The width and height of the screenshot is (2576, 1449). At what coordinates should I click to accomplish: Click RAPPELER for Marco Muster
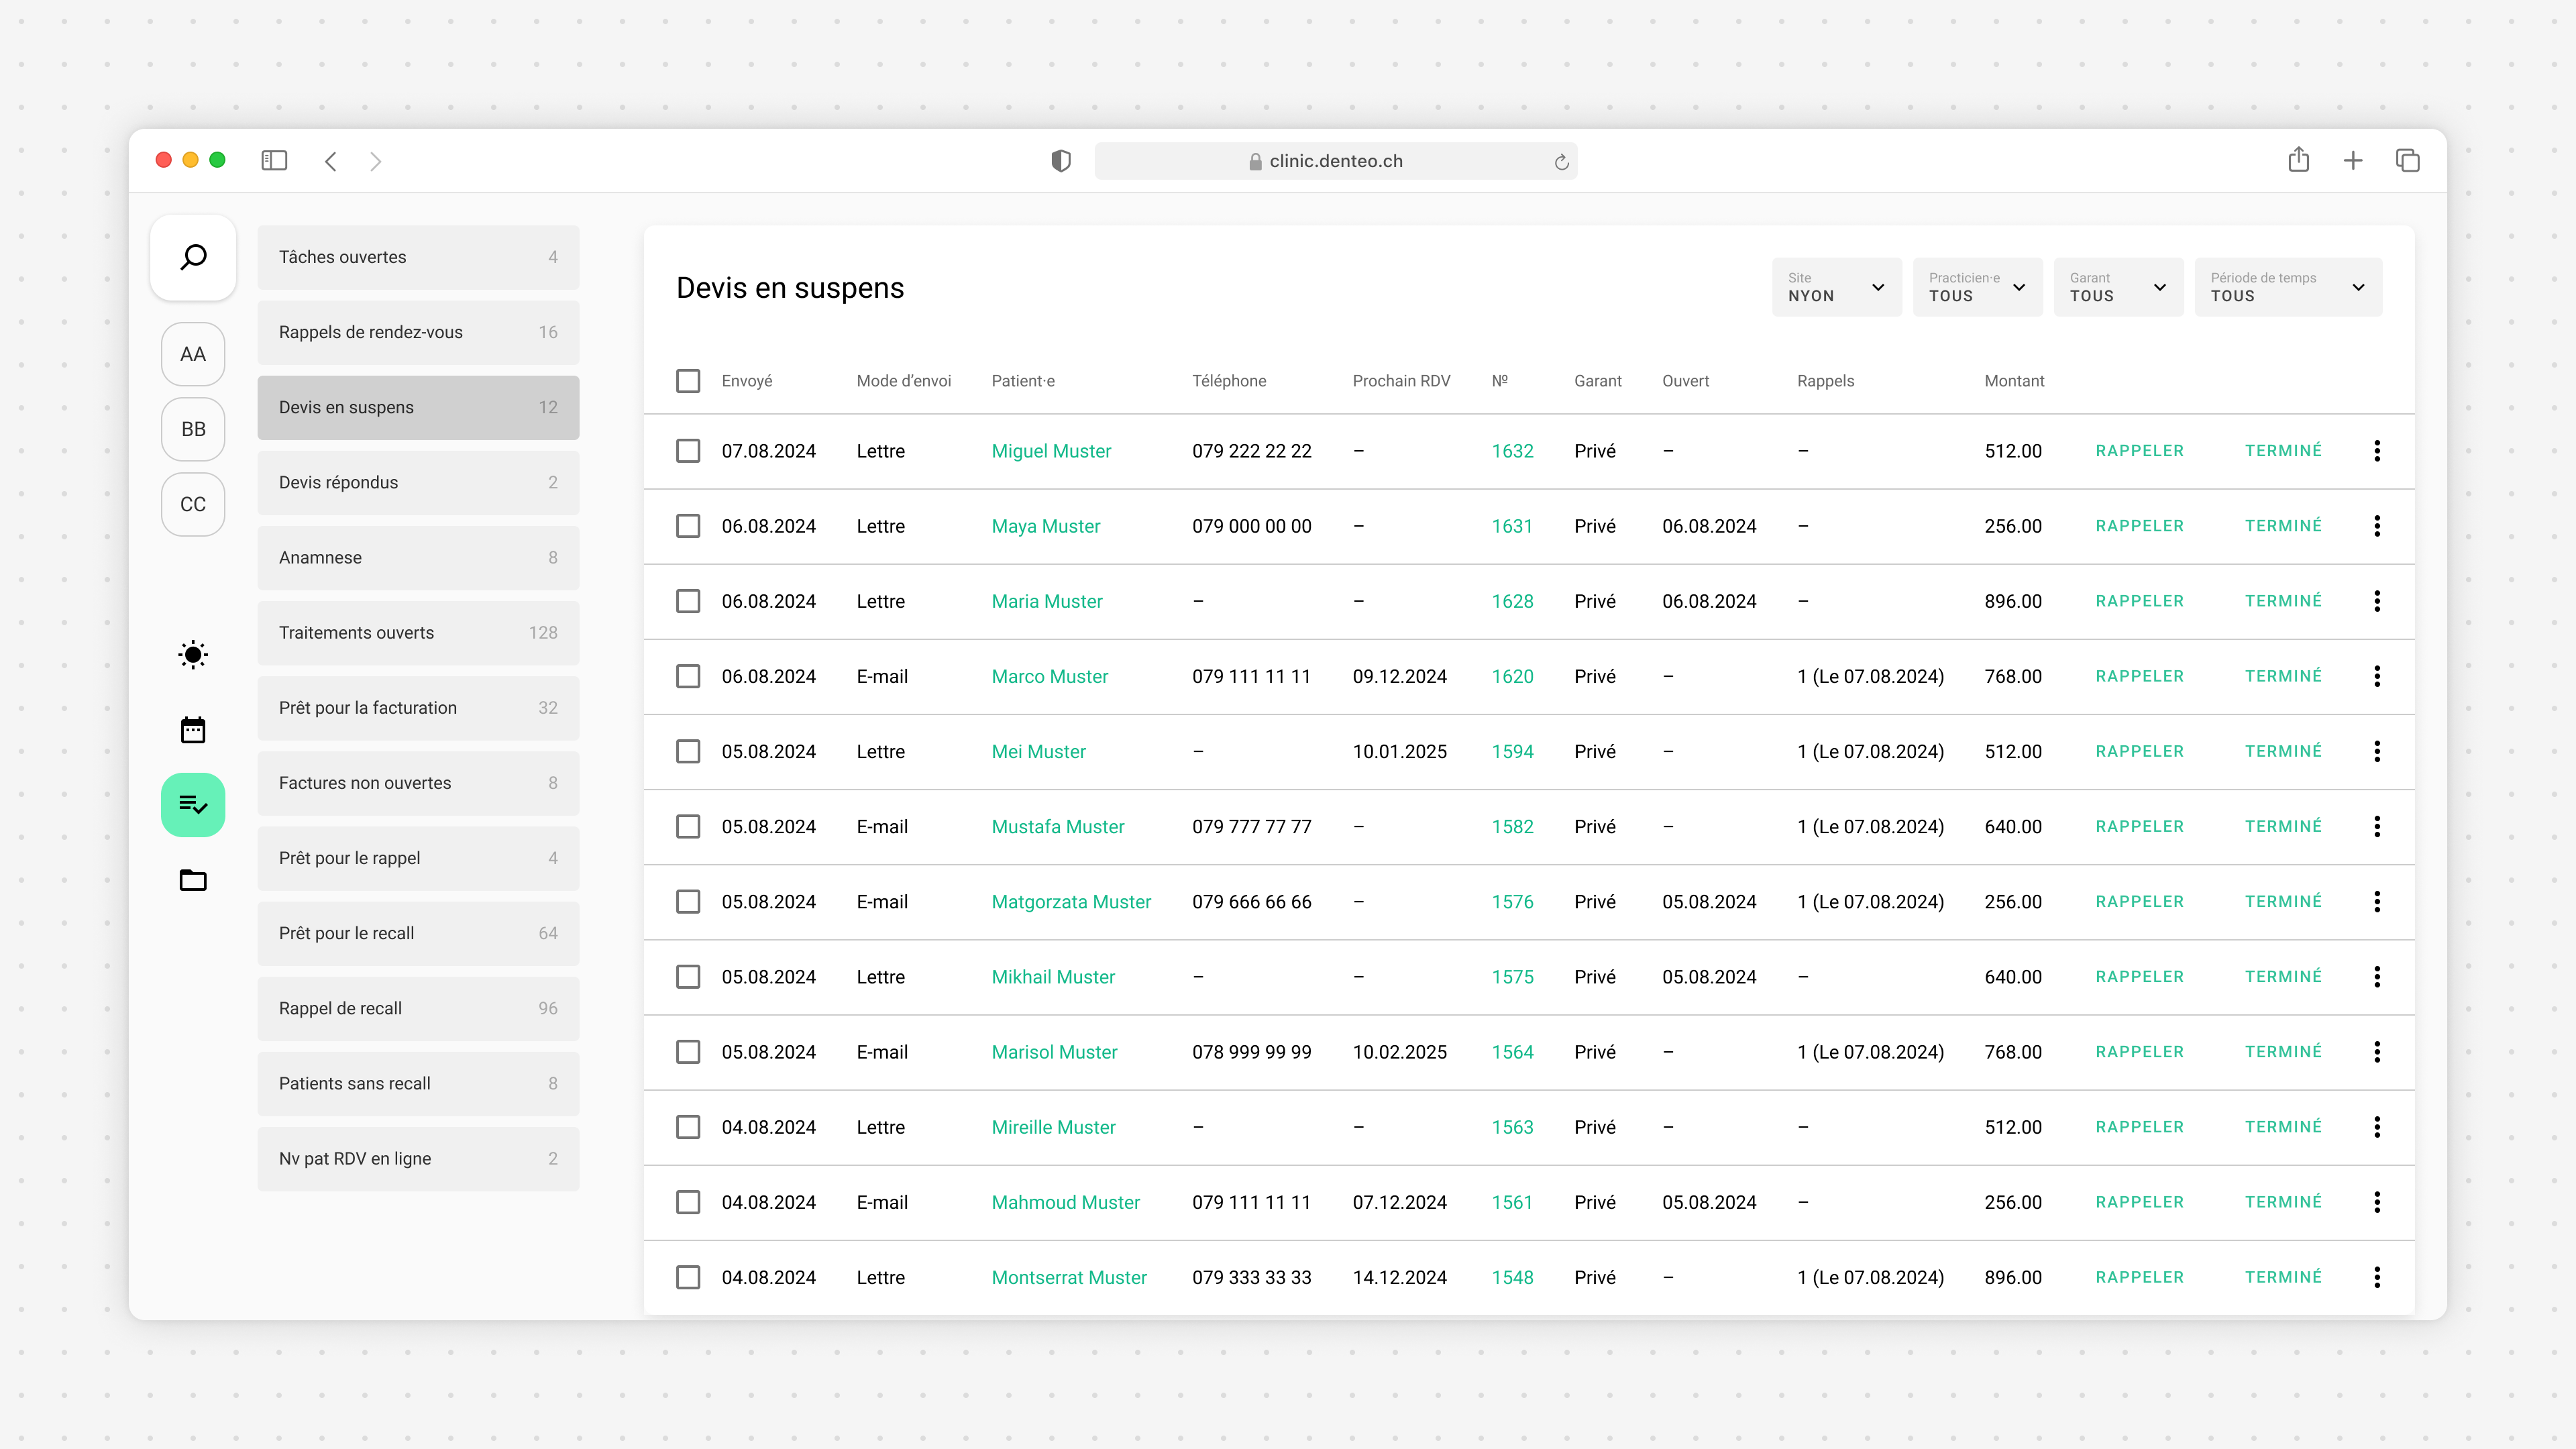click(2139, 676)
